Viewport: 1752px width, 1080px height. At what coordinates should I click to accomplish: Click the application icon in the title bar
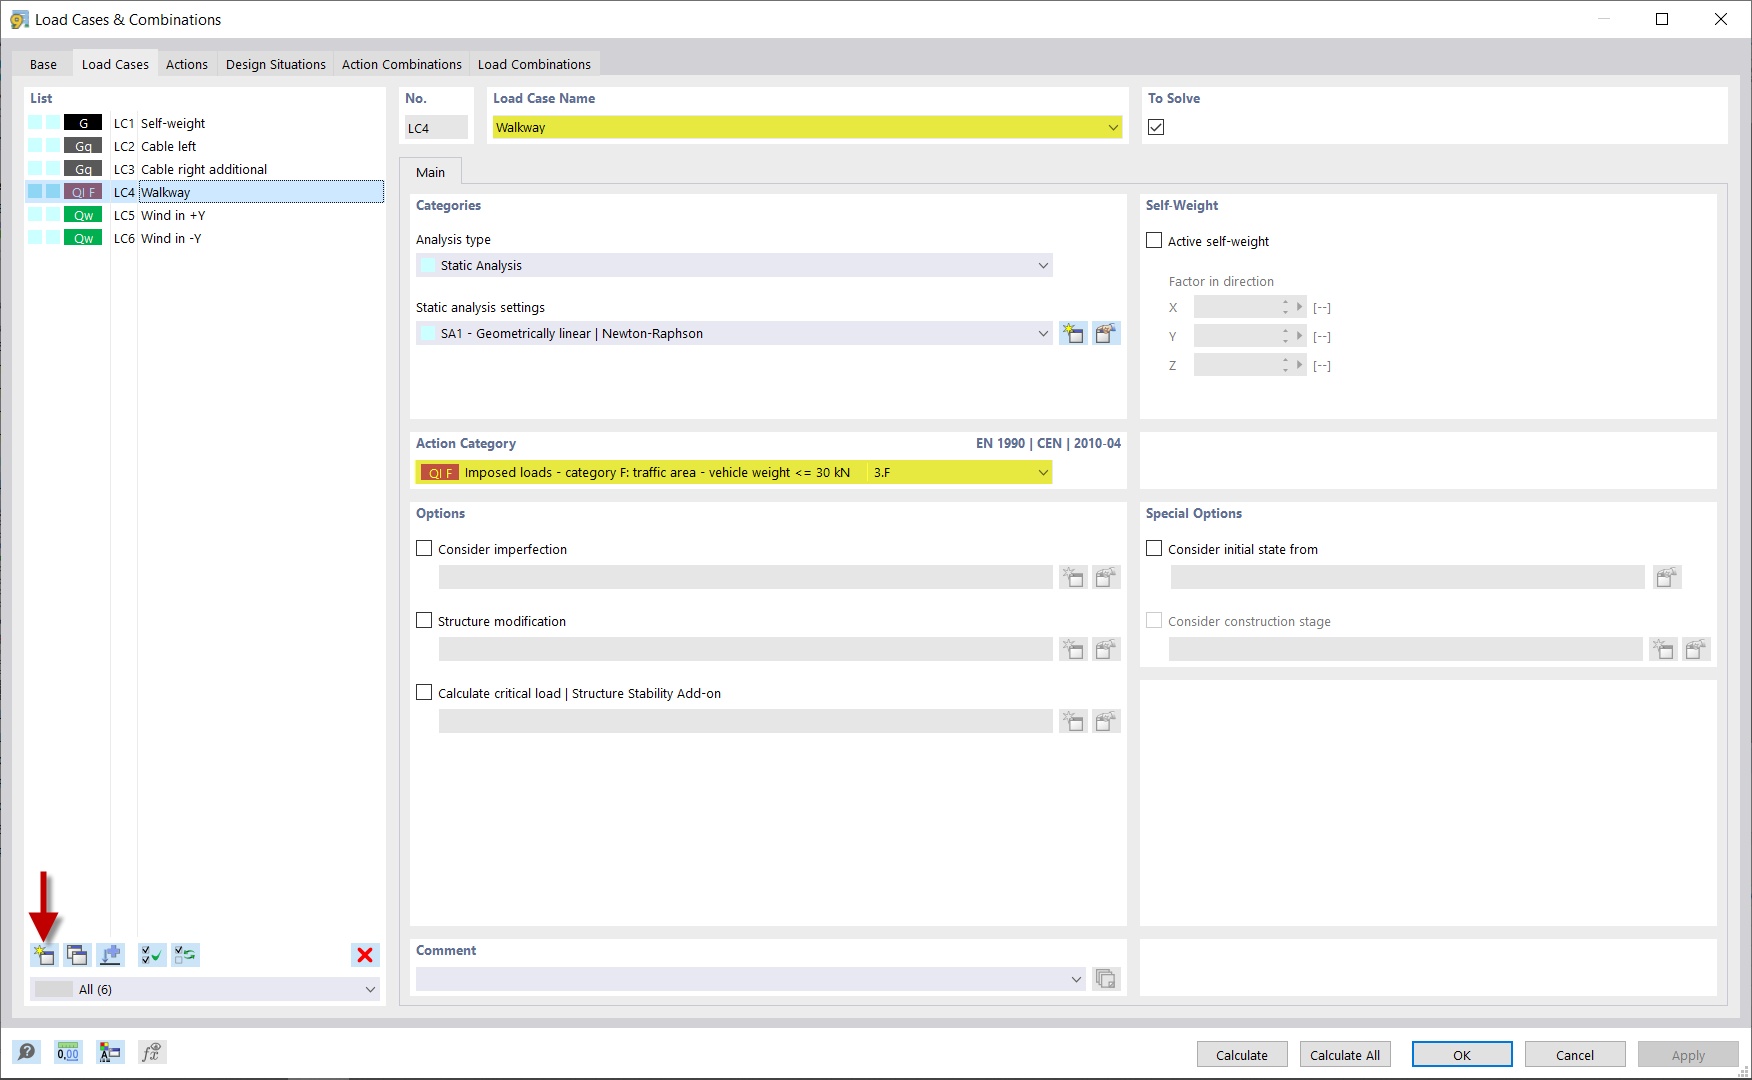click(19, 19)
